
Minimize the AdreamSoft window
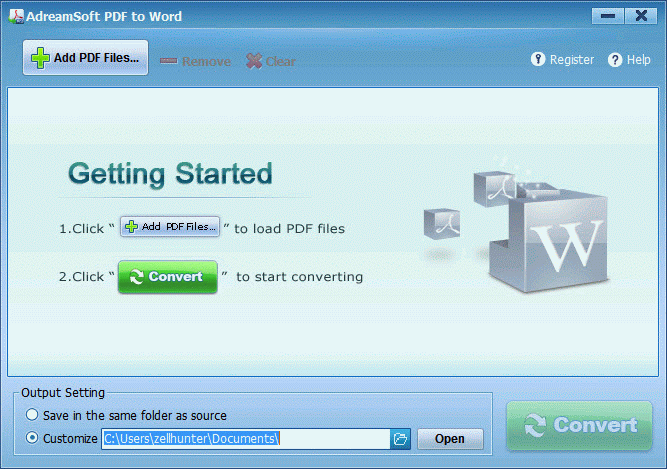(607, 16)
